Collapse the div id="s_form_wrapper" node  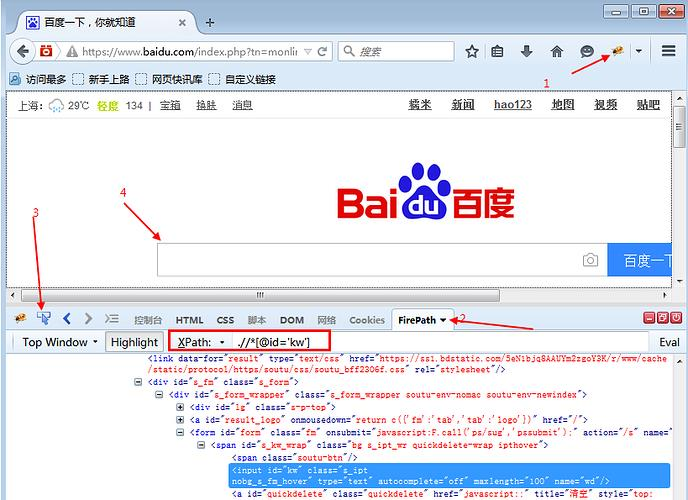pyautogui.click(x=159, y=395)
